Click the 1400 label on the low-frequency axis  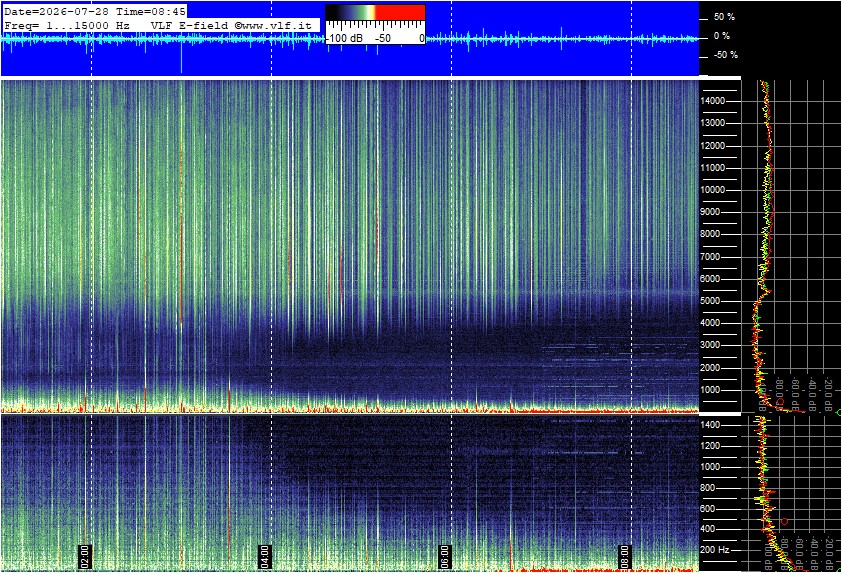coord(710,425)
